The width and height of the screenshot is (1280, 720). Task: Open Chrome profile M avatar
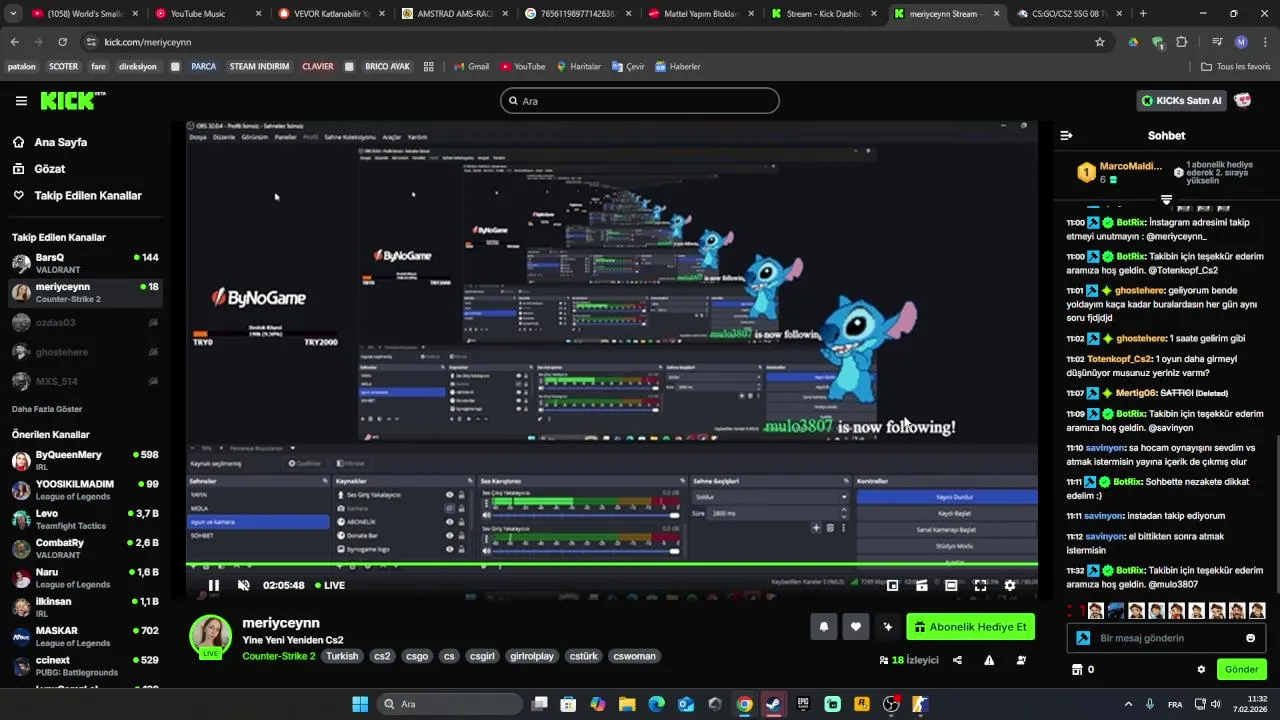1241,42
